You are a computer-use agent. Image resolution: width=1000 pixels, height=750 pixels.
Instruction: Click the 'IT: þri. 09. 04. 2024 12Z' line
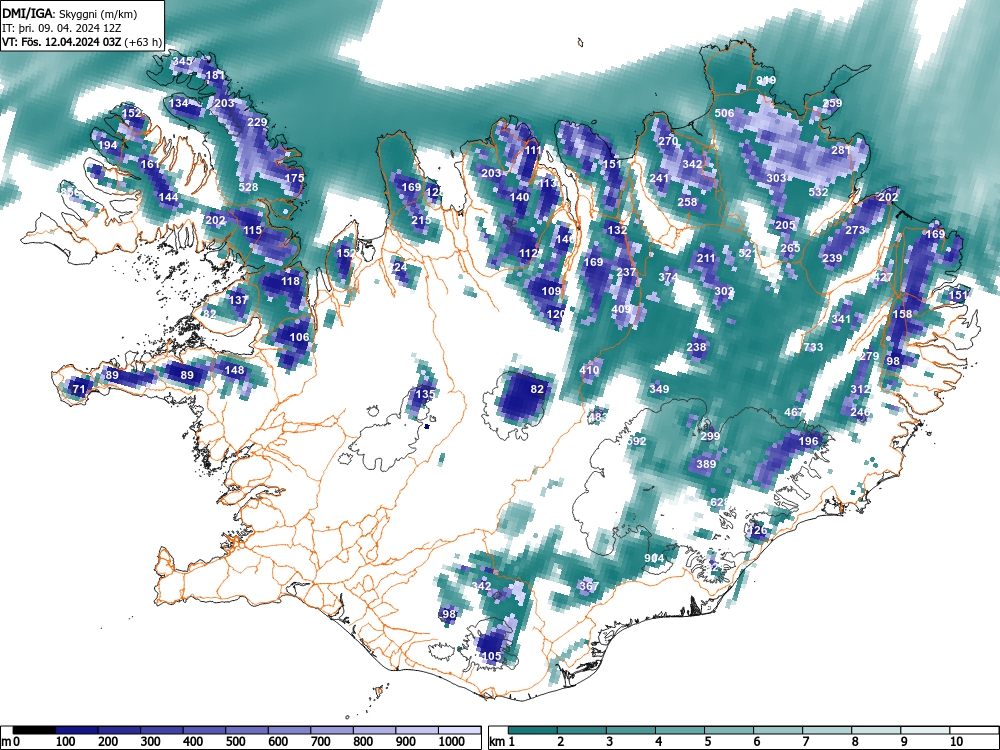coord(61,28)
